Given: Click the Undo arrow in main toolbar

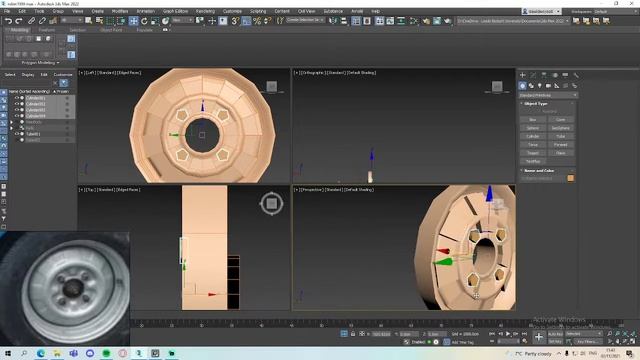Looking at the screenshot, I should [x=8, y=21].
